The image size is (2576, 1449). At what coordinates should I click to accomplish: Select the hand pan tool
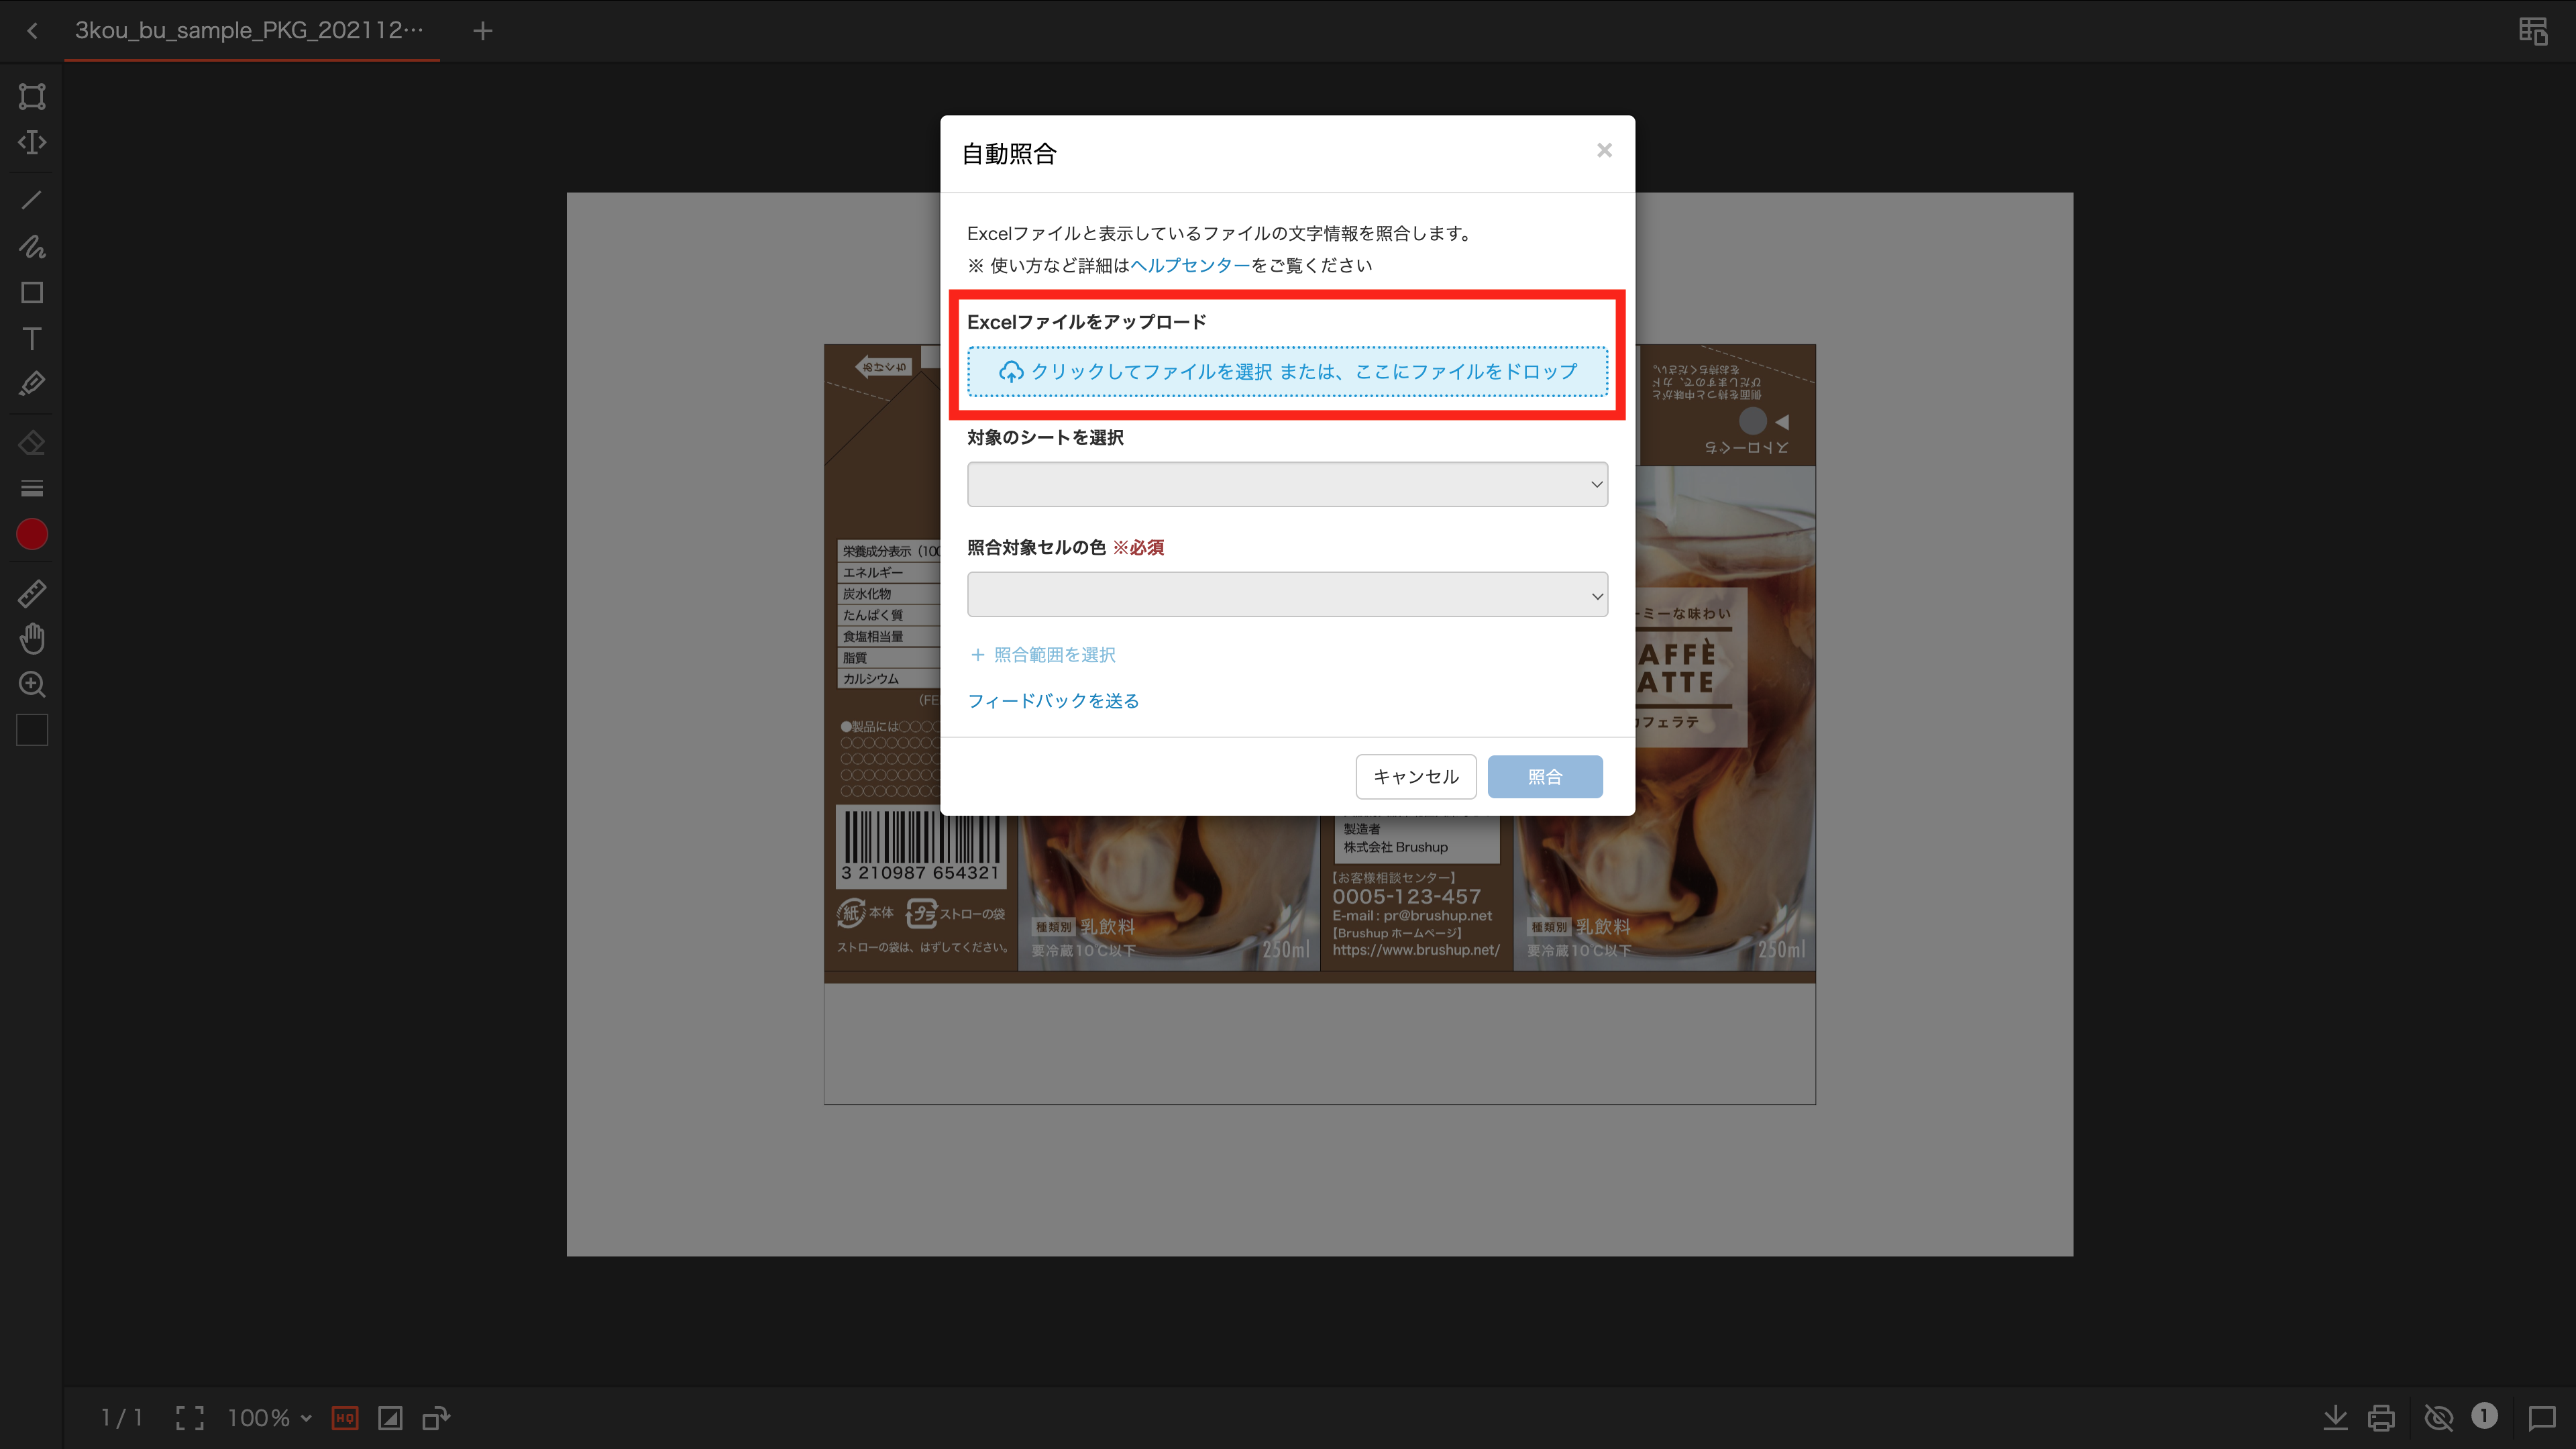click(x=32, y=639)
